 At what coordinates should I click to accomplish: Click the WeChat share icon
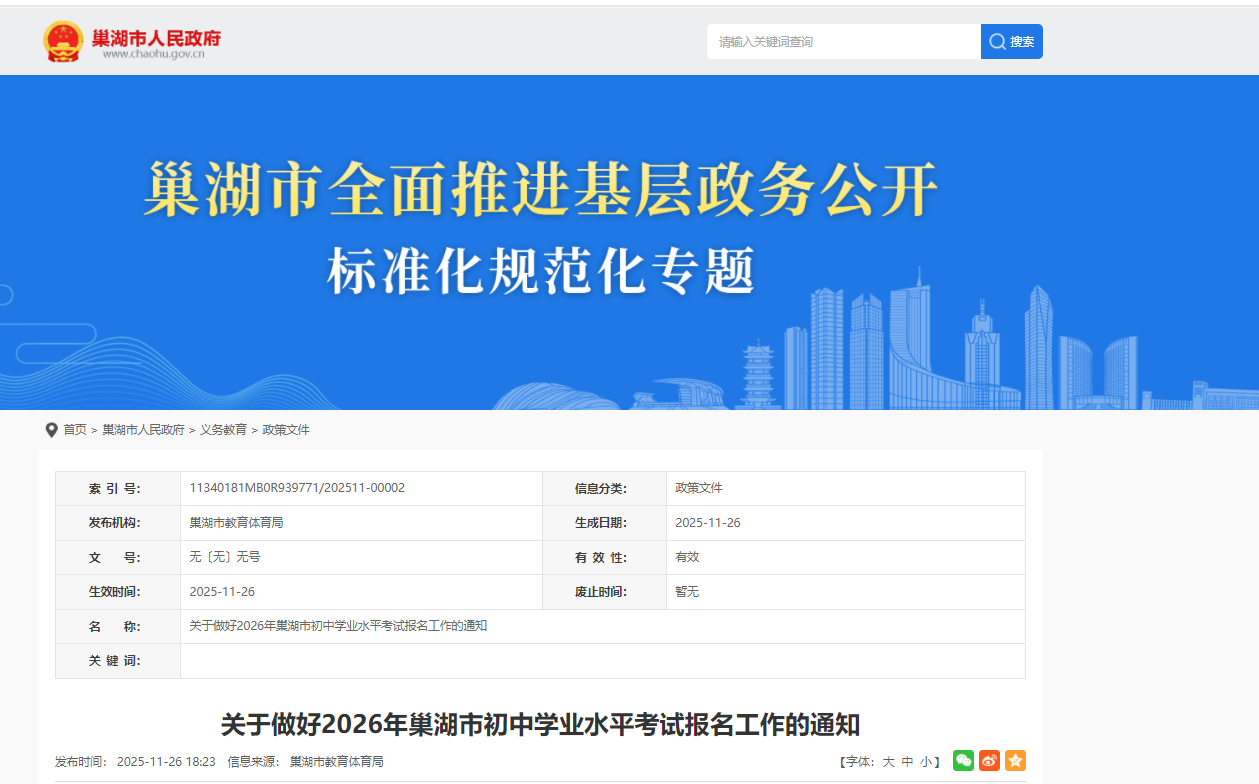coord(963,761)
